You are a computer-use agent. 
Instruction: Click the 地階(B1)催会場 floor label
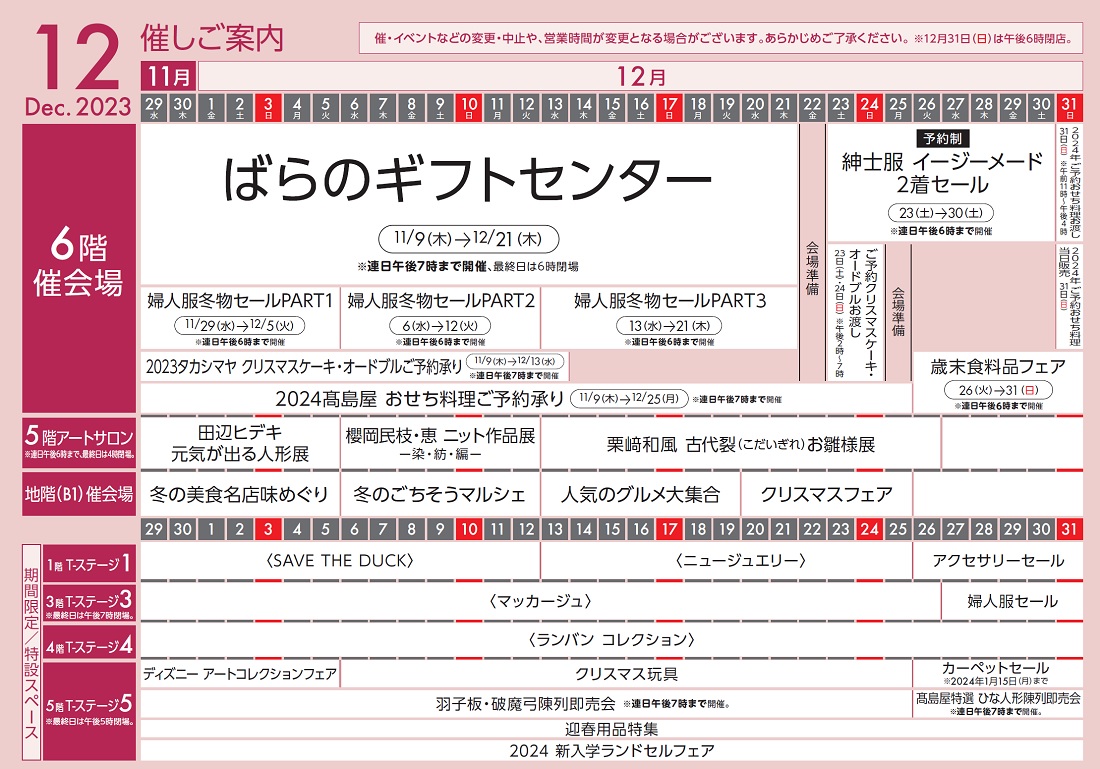tap(79, 494)
